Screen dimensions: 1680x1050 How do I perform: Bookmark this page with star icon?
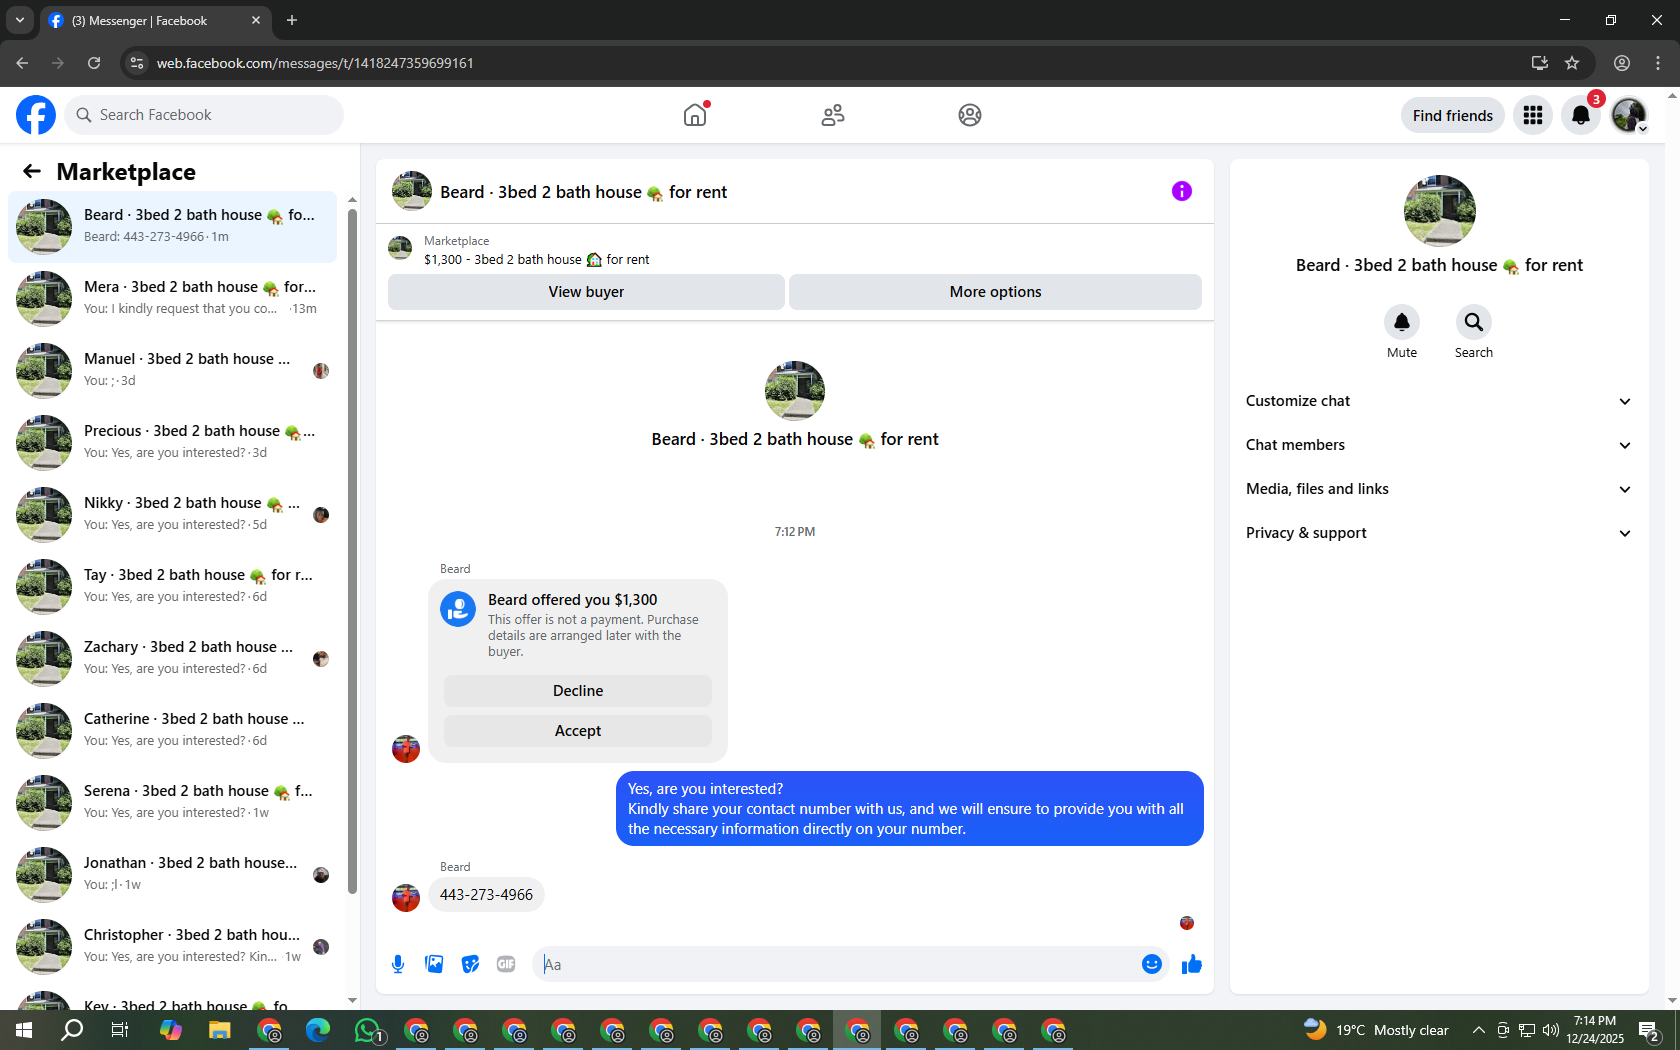click(1572, 63)
